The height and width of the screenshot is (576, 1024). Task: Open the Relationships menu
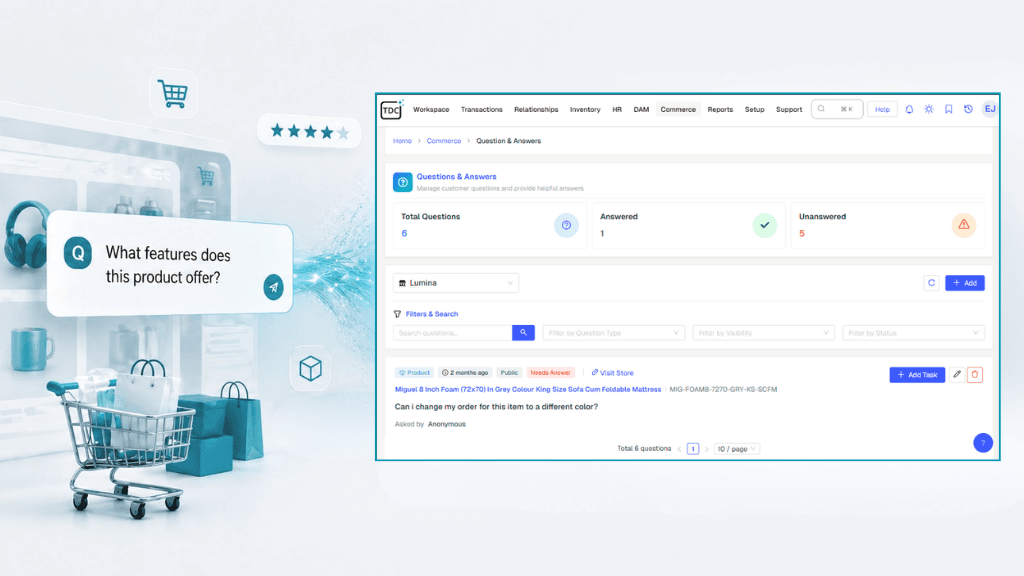point(536,110)
